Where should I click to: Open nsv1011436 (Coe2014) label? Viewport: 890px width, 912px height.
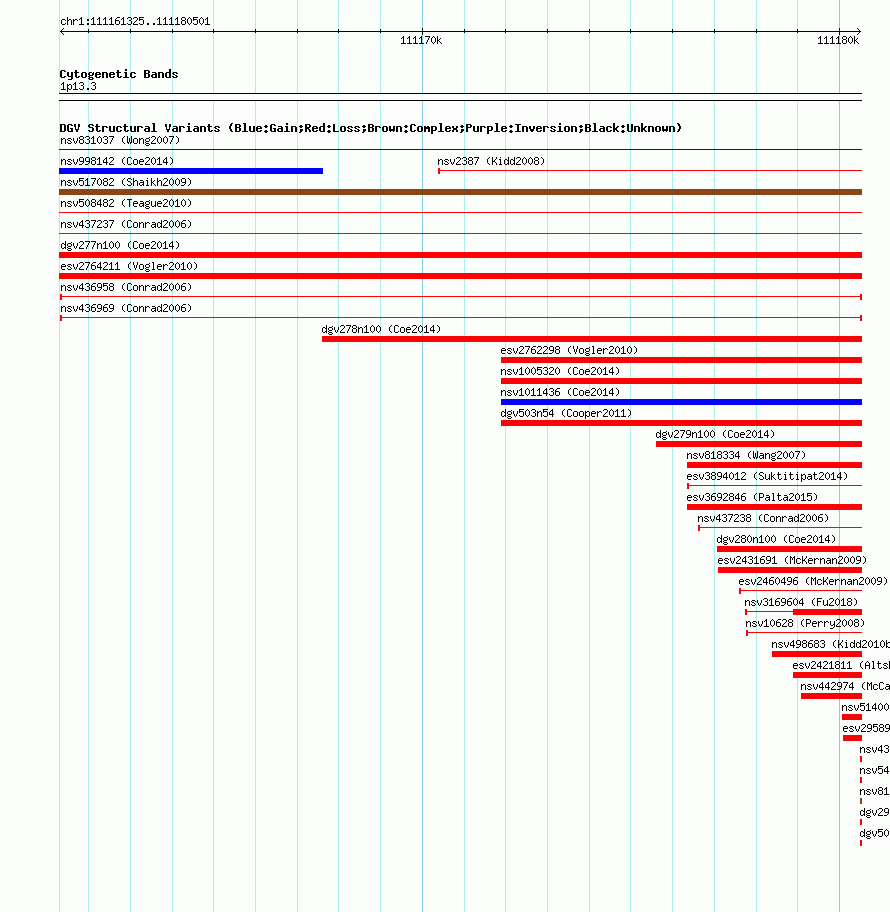(560, 392)
